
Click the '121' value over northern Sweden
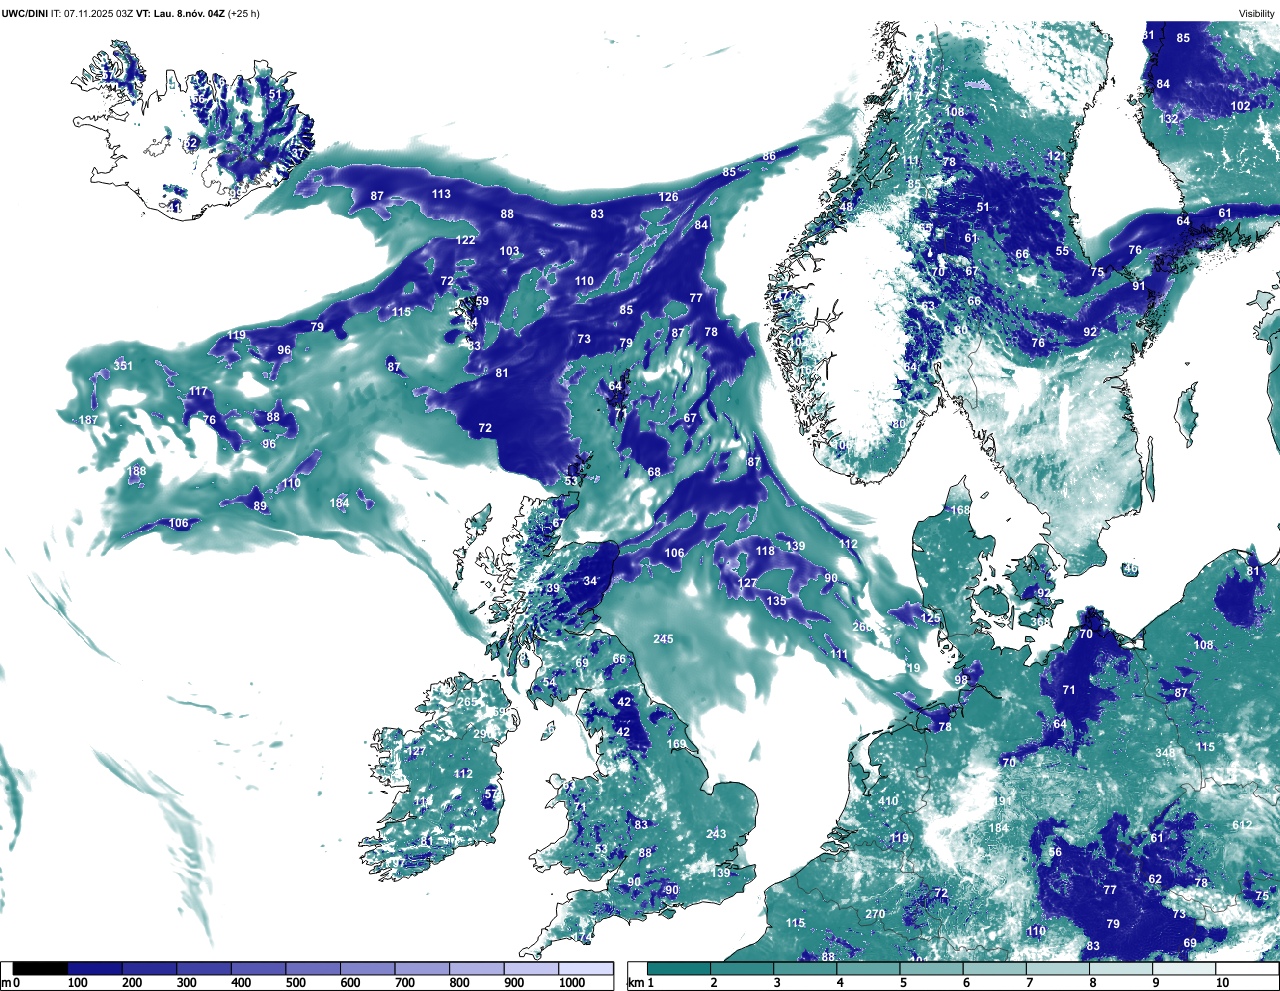coord(1057,157)
